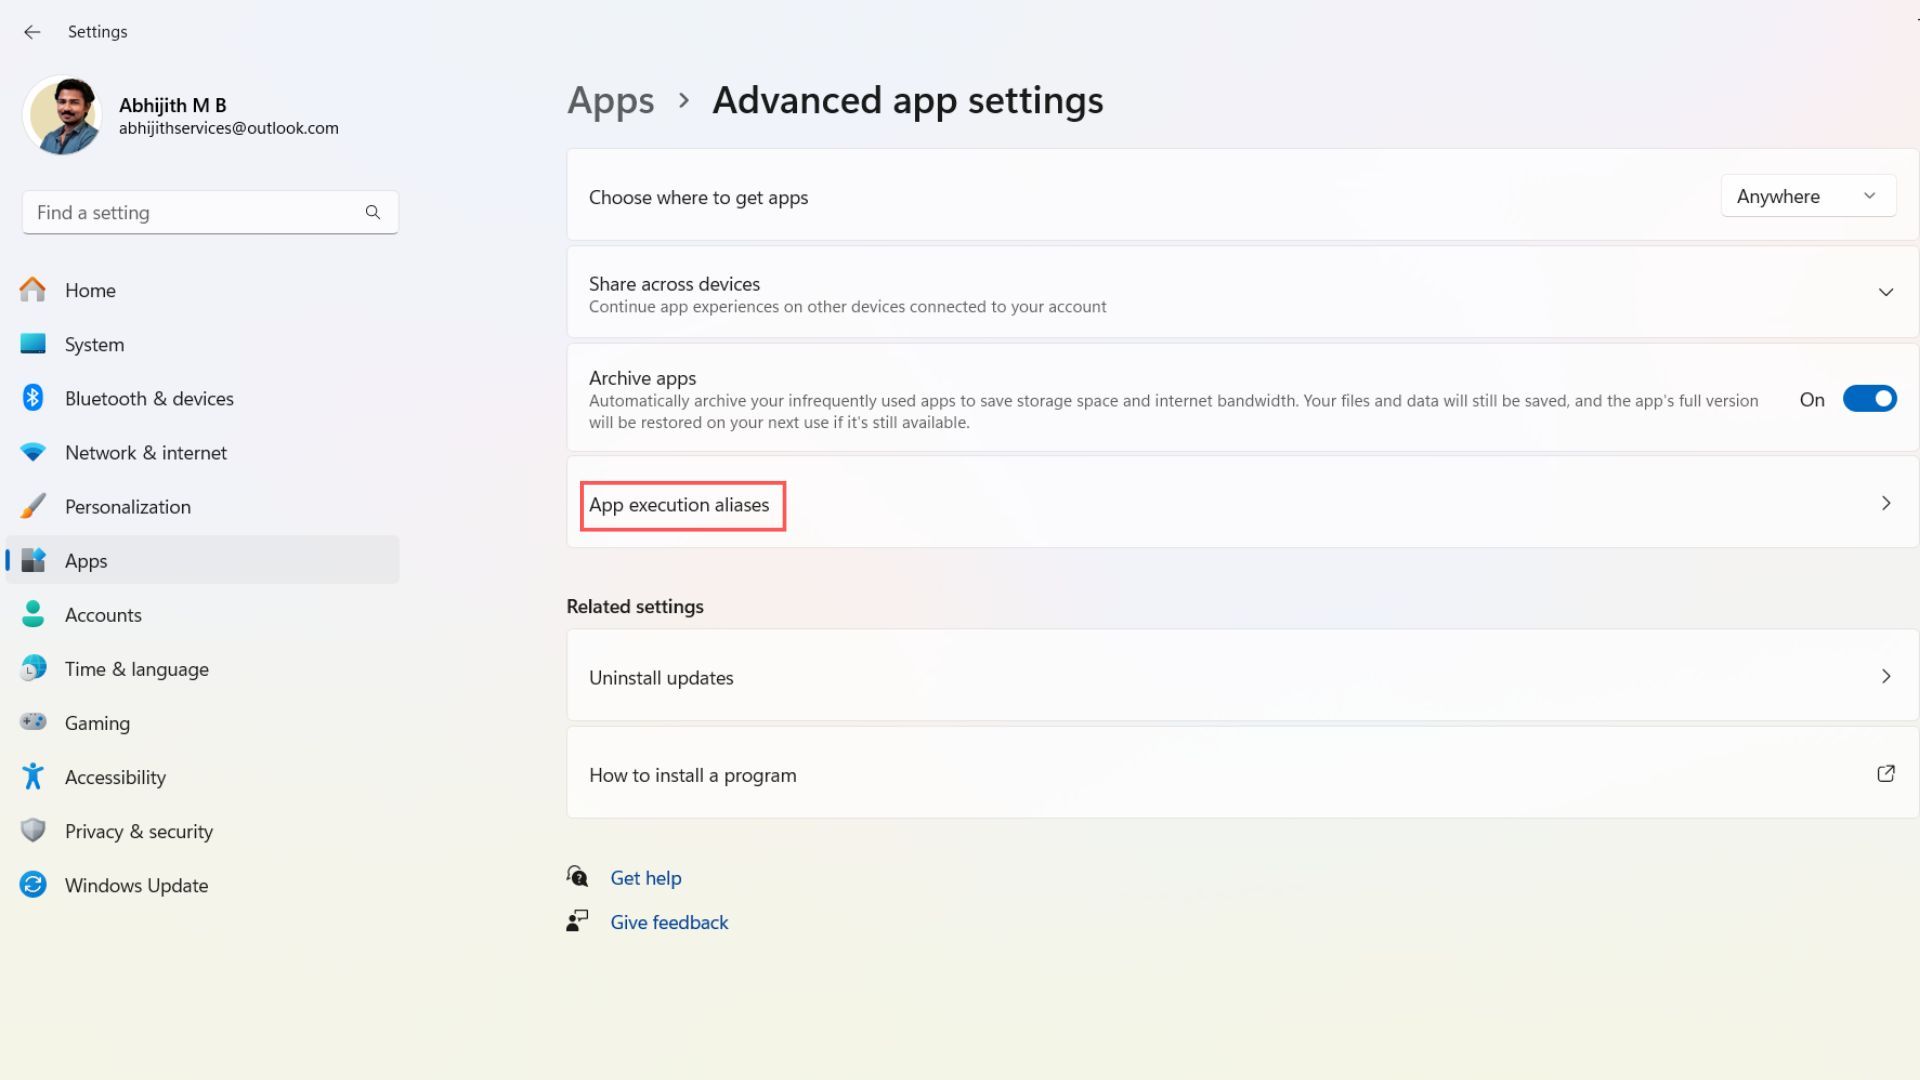Open How to install a program

coord(692,774)
